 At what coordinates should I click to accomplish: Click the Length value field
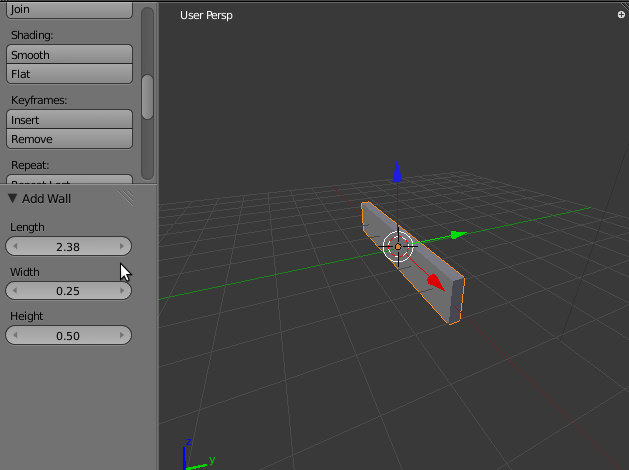(68, 246)
